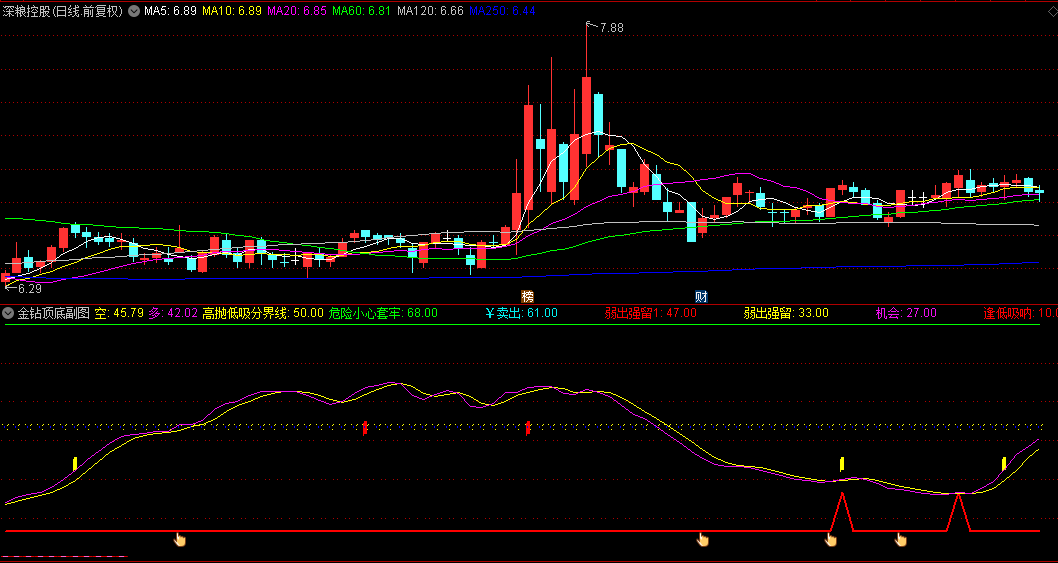This screenshot has width=1058, height=563.
Task: Click the hand icon at the first red spike's base
Action: [x=831, y=539]
